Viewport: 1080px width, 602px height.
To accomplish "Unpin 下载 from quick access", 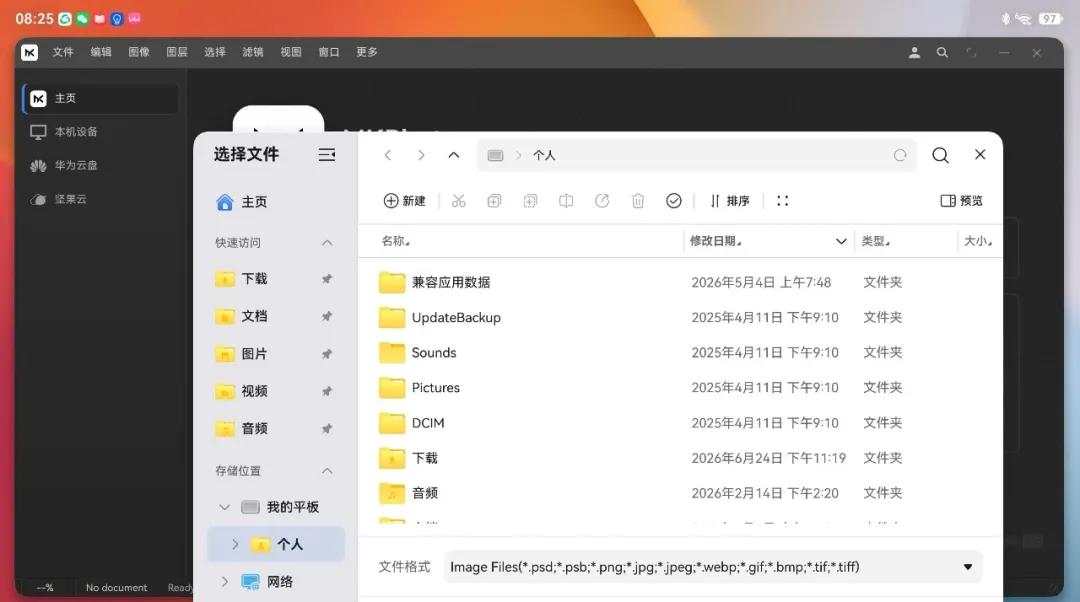I will [326, 279].
